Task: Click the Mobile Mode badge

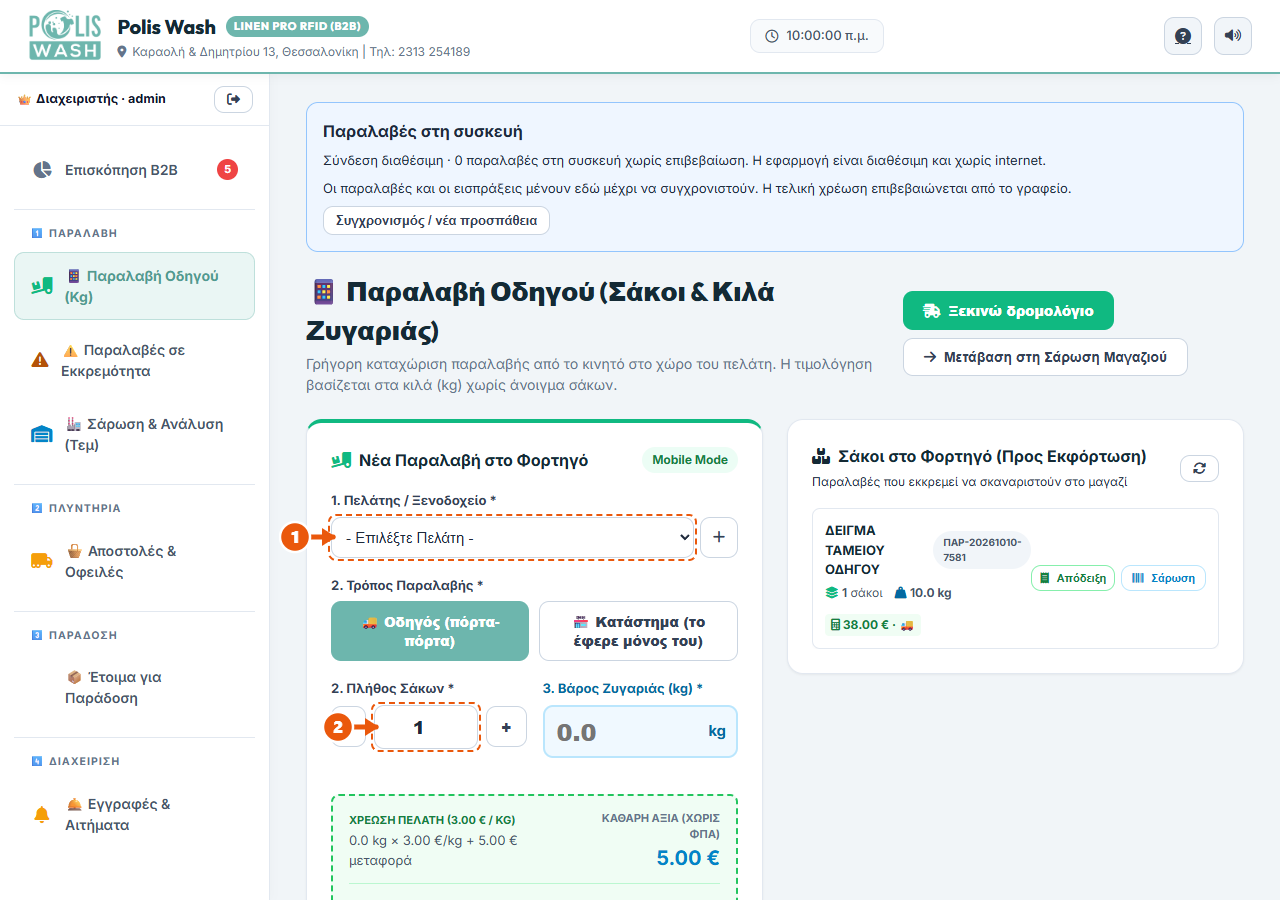Action: pyautogui.click(x=690, y=460)
